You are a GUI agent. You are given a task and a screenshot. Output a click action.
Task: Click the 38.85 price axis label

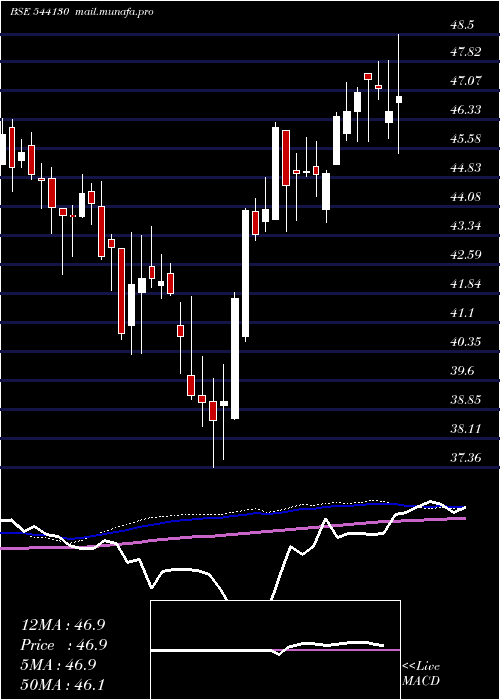click(465, 400)
